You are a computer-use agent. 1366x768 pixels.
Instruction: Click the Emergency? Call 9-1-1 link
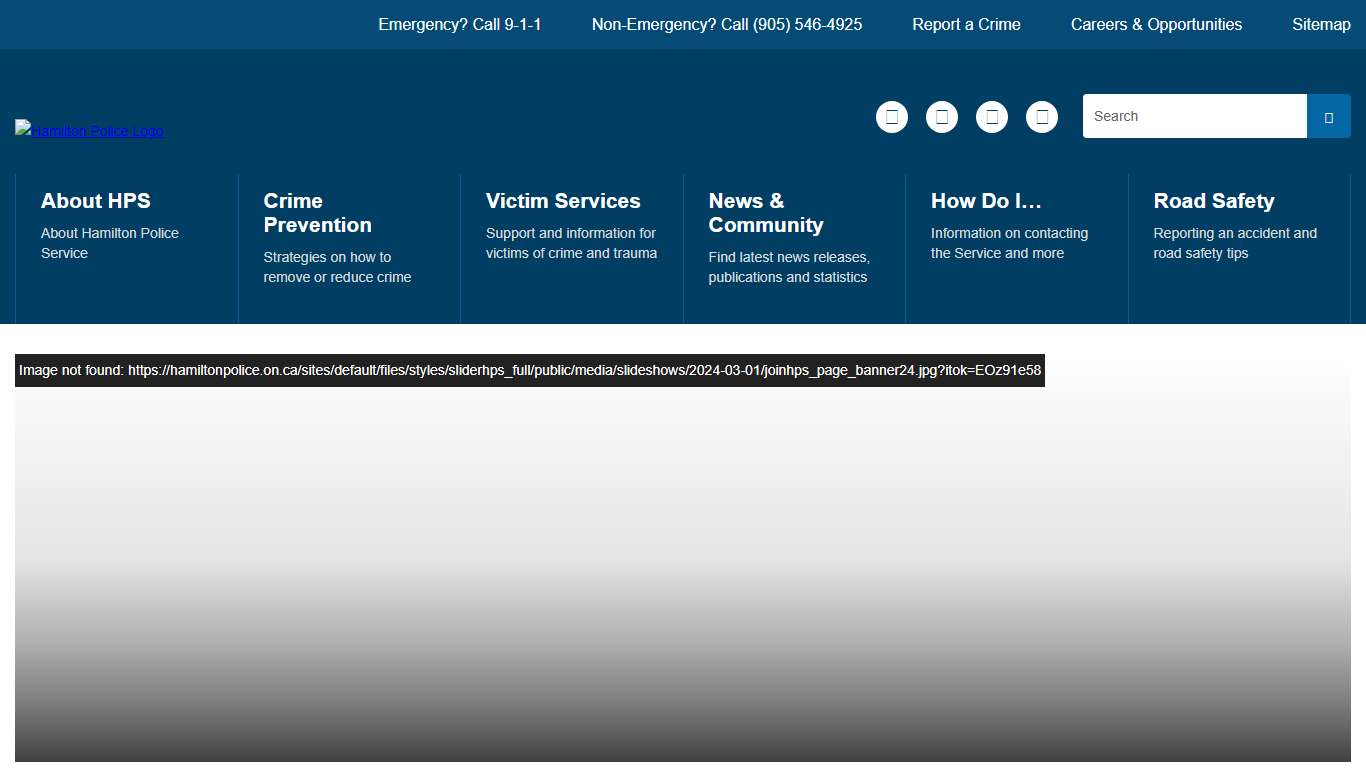tap(460, 24)
